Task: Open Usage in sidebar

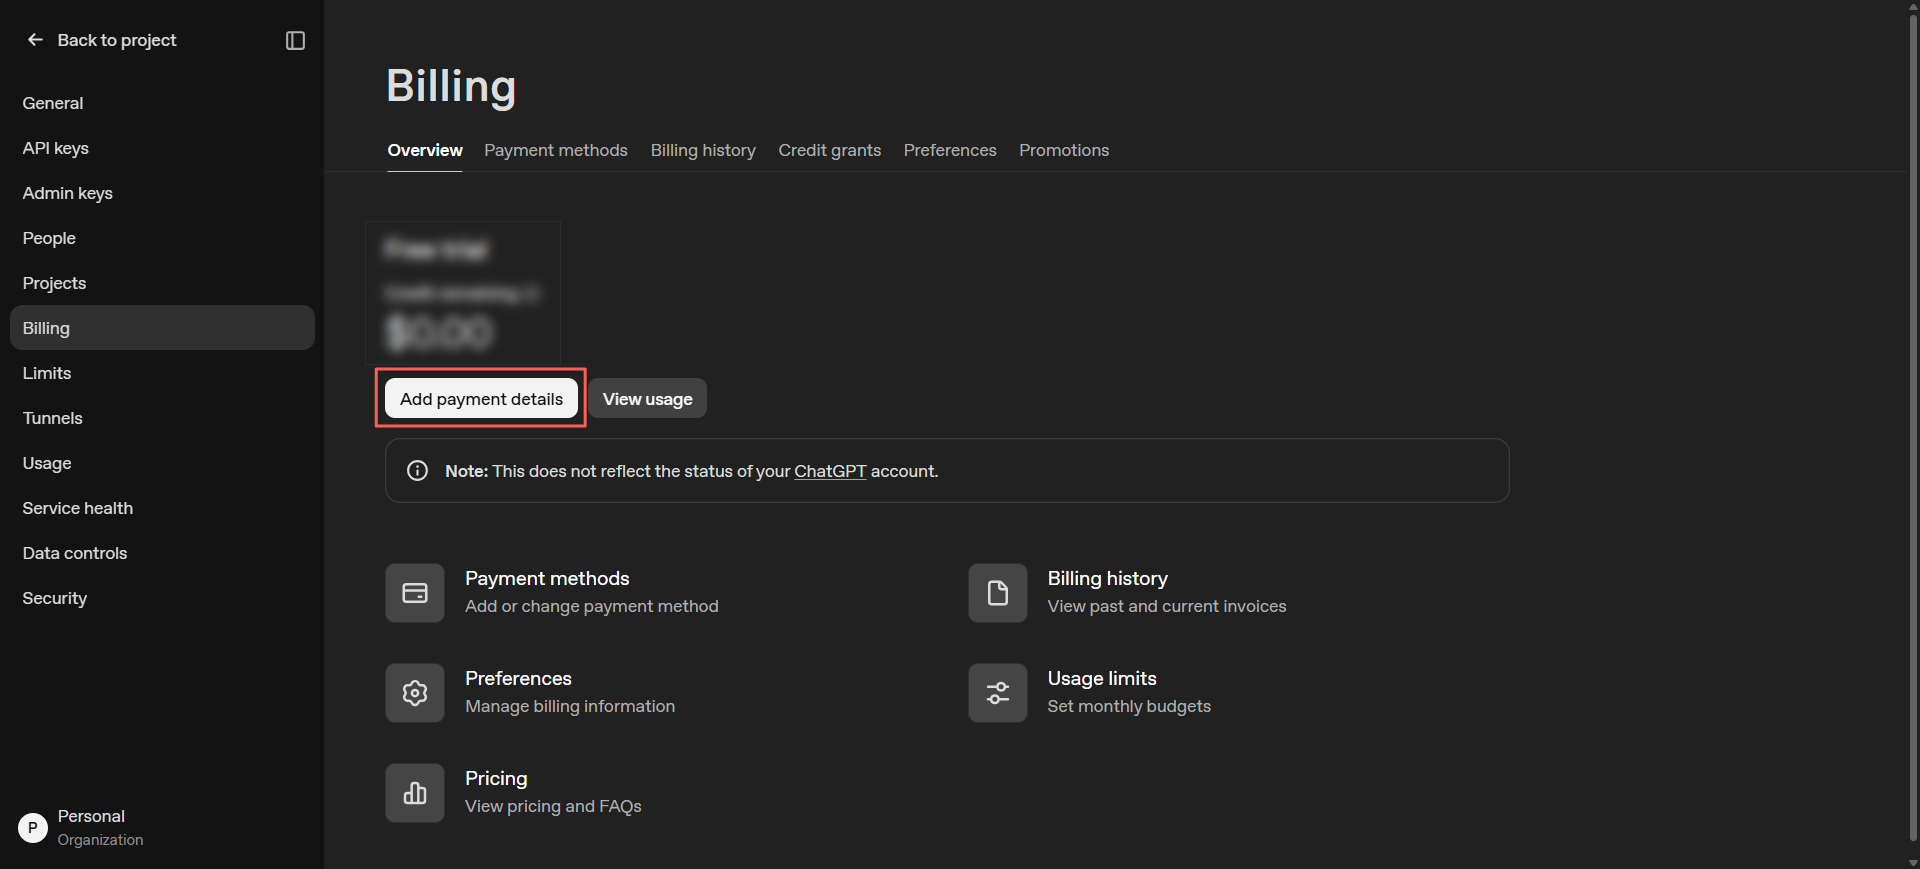Action: coord(162,463)
